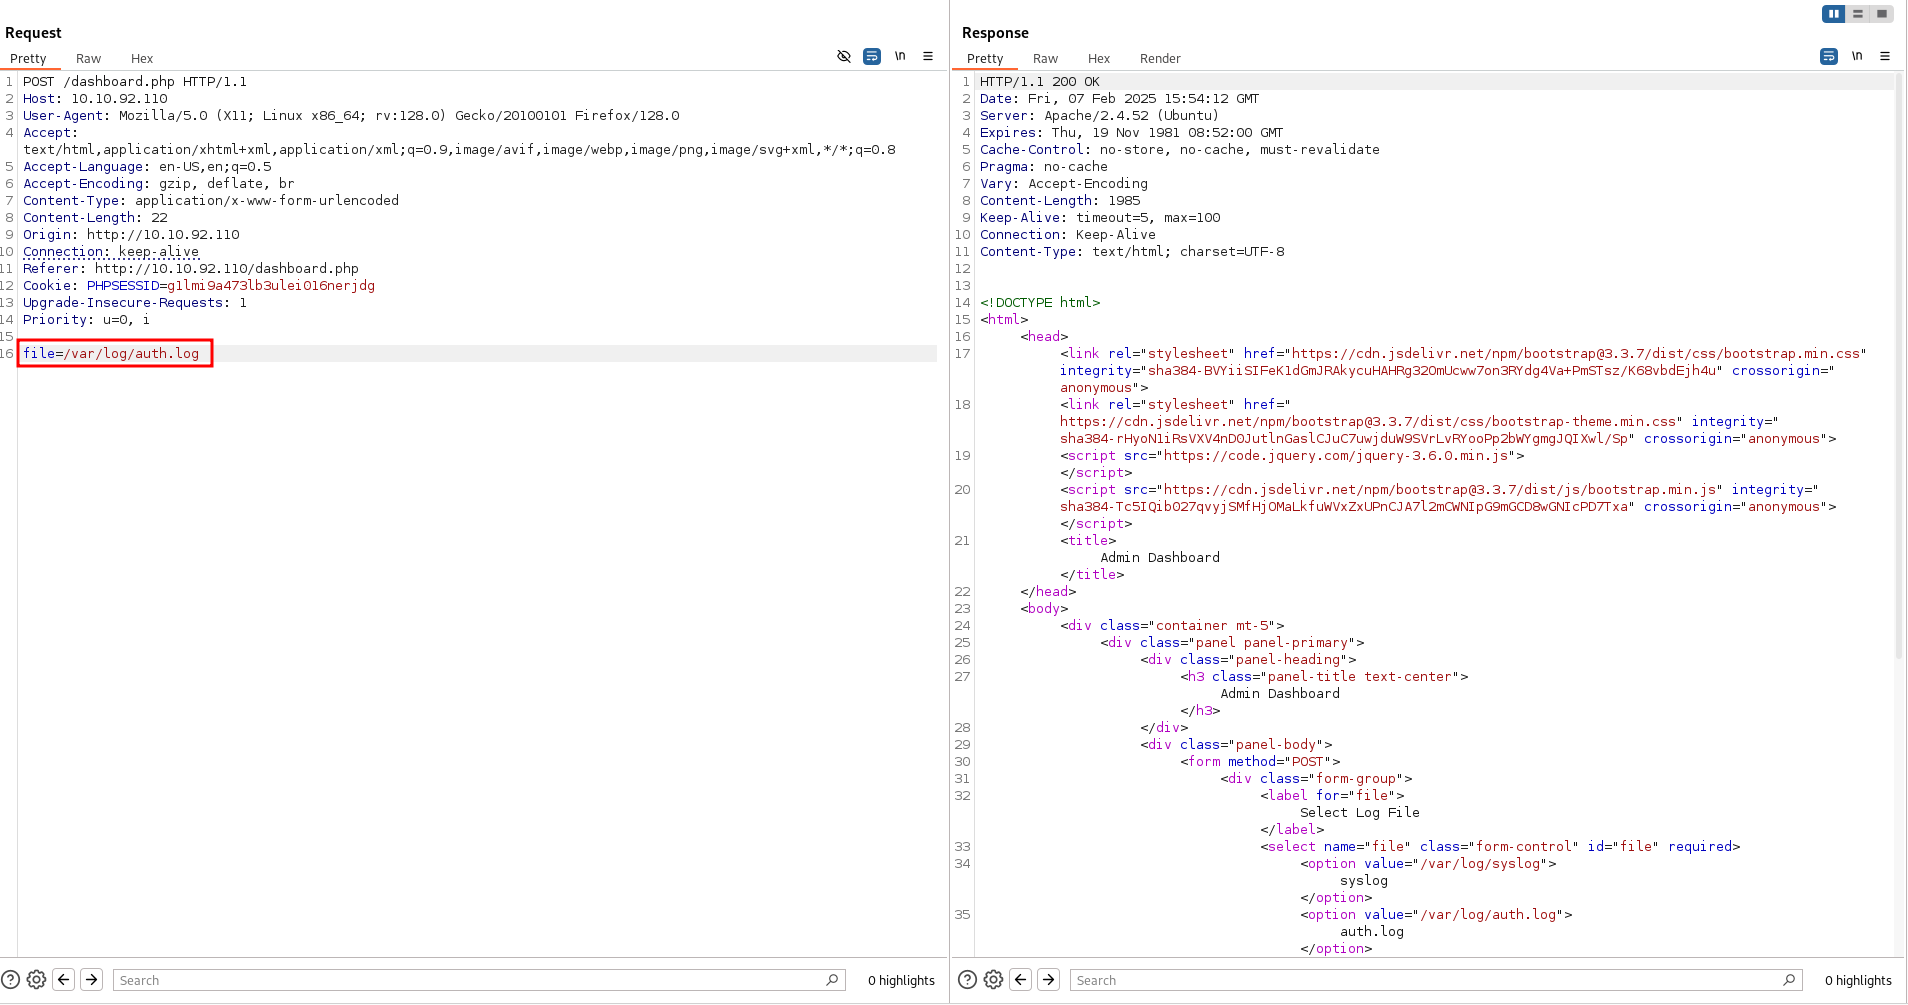Toggle the \n newline display in Request panel
The height and width of the screenshot is (1005, 1908).
pos(900,57)
